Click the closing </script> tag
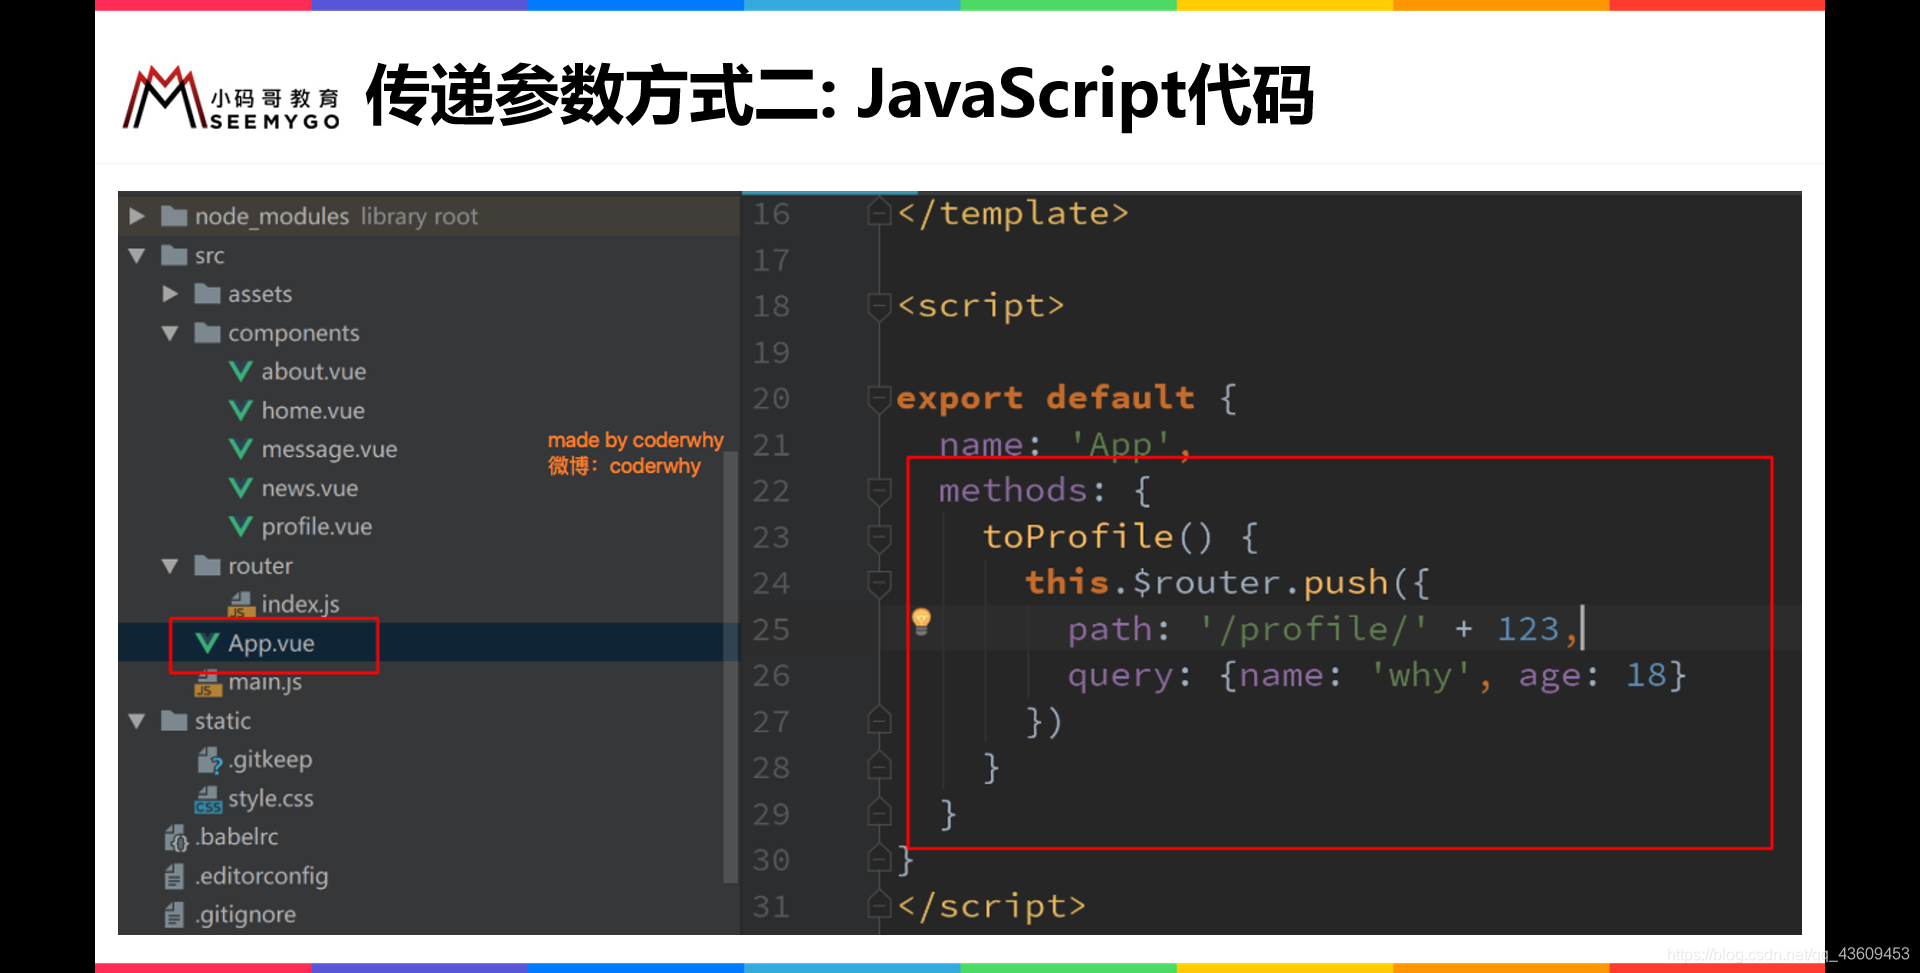The image size is (1920, 973). (x=991, y=907)
